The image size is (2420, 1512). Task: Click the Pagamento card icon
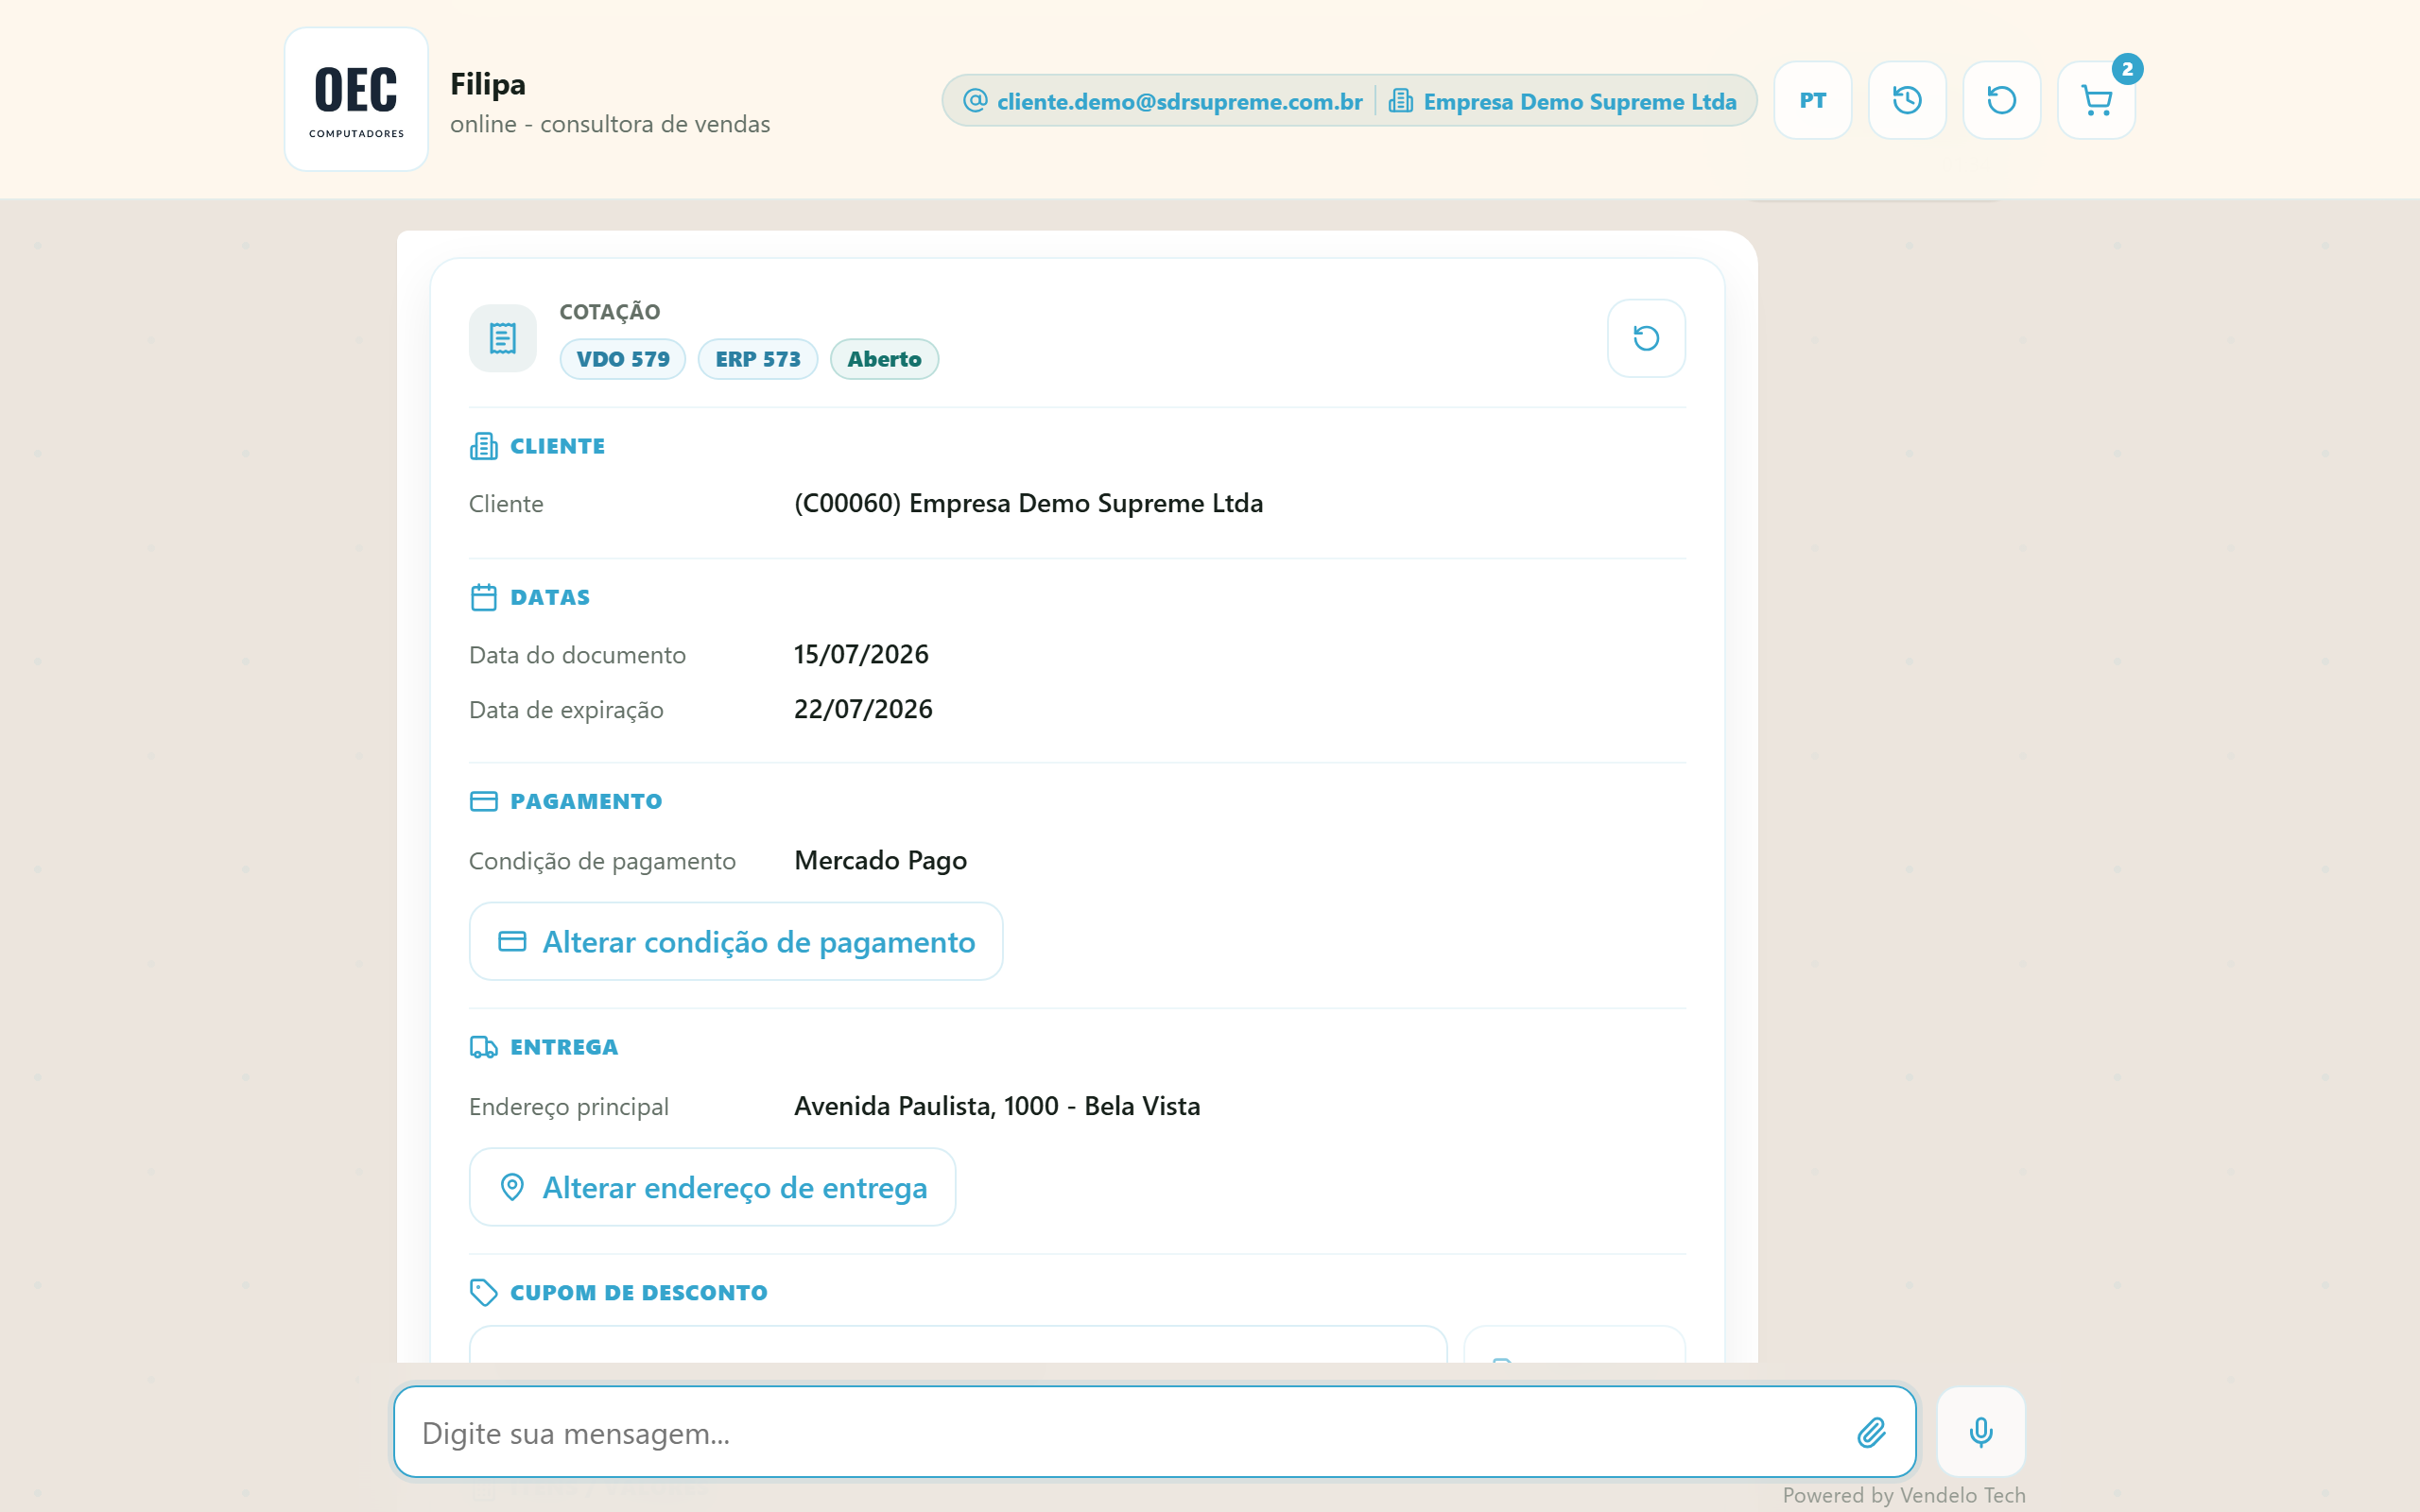click(484, 801)
